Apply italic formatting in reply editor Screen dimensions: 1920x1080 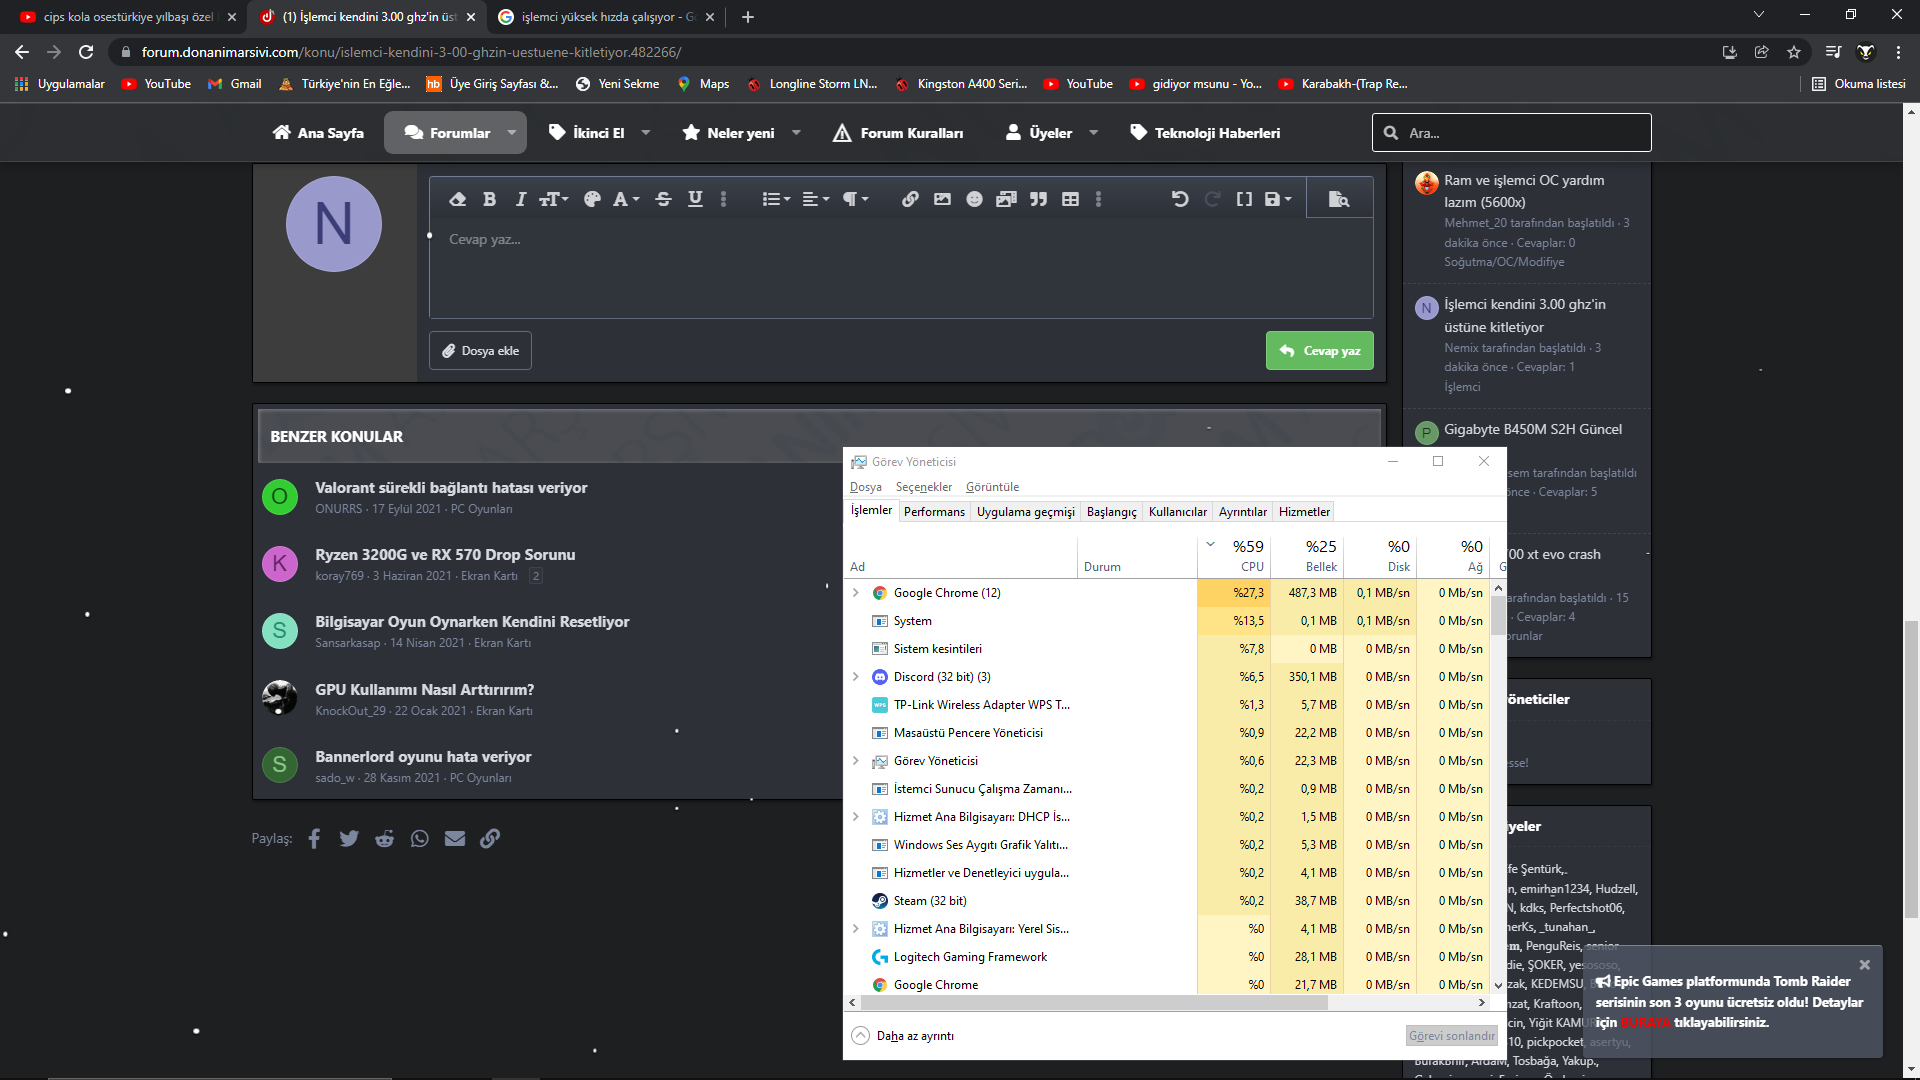click(x=520, y=199)
